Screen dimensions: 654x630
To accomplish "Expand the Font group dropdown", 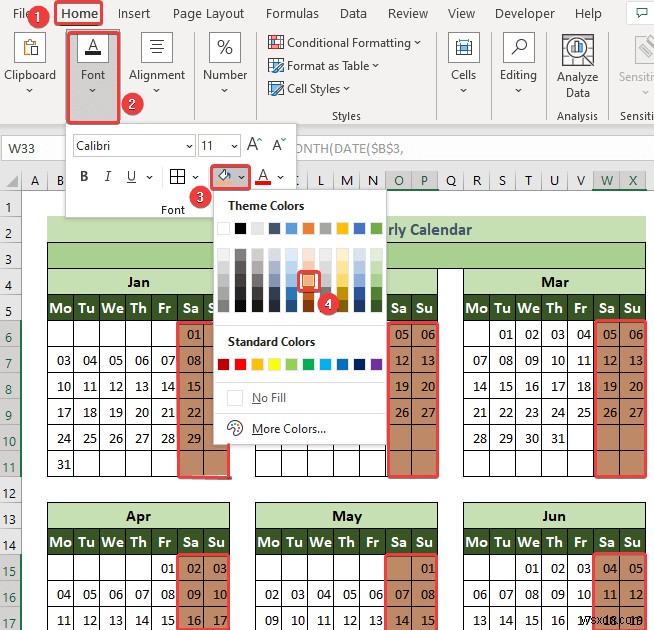I will pyautogui.click(x=93, y=90).
